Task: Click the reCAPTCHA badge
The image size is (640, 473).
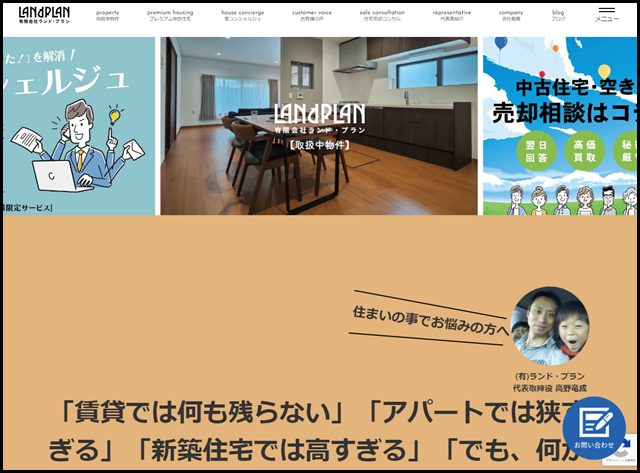Action: point(620,450)
